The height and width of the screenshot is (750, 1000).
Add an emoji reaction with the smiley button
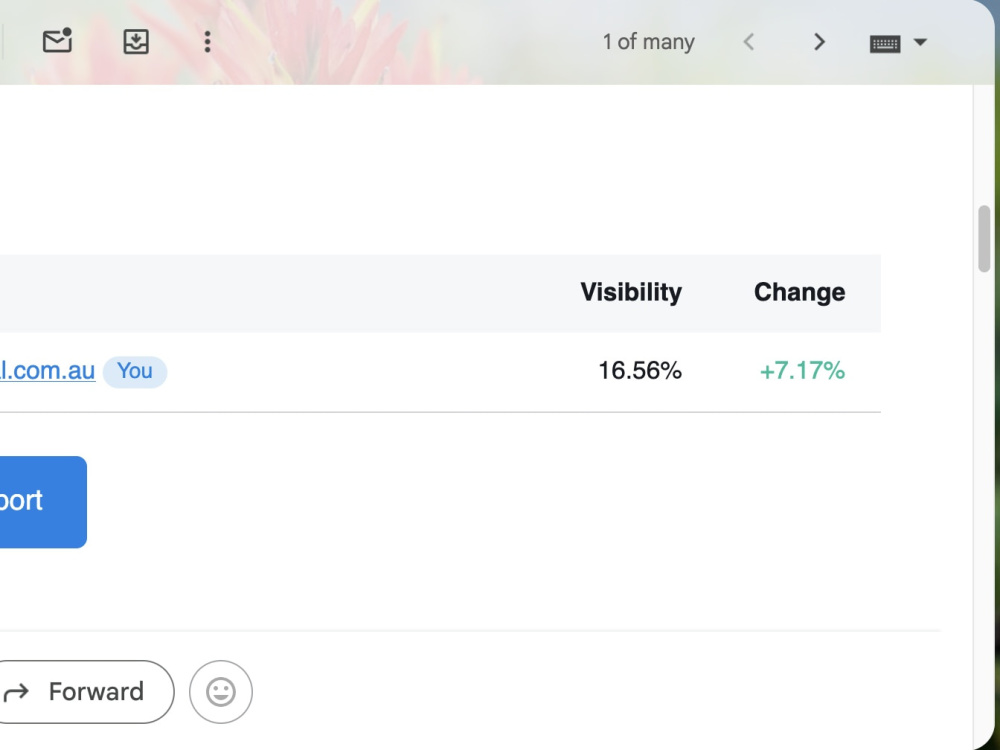[x=221, y=692]
